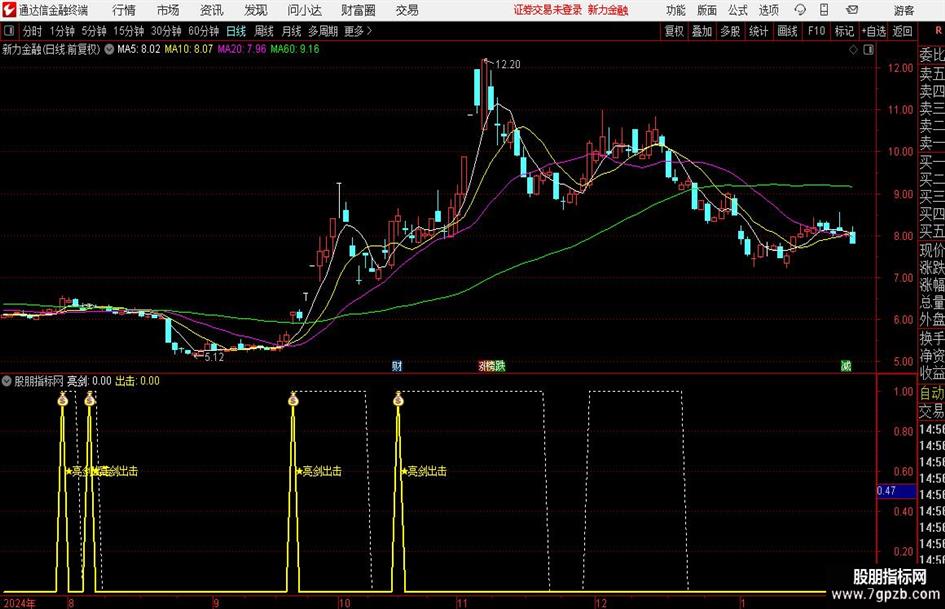Click the 返回 back button
The height and width of the screenshot is (609, 945).
click(x=902, y=31)
